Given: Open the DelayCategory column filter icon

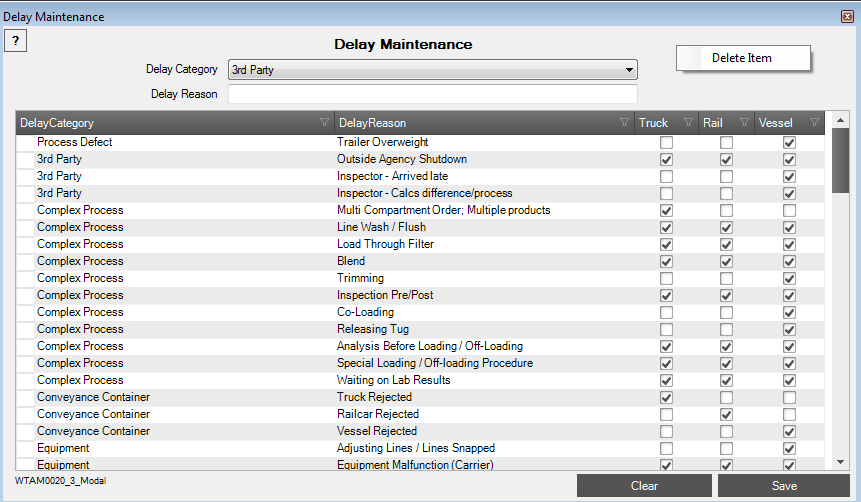Looking at the screenshot, I should pos(323,123).
